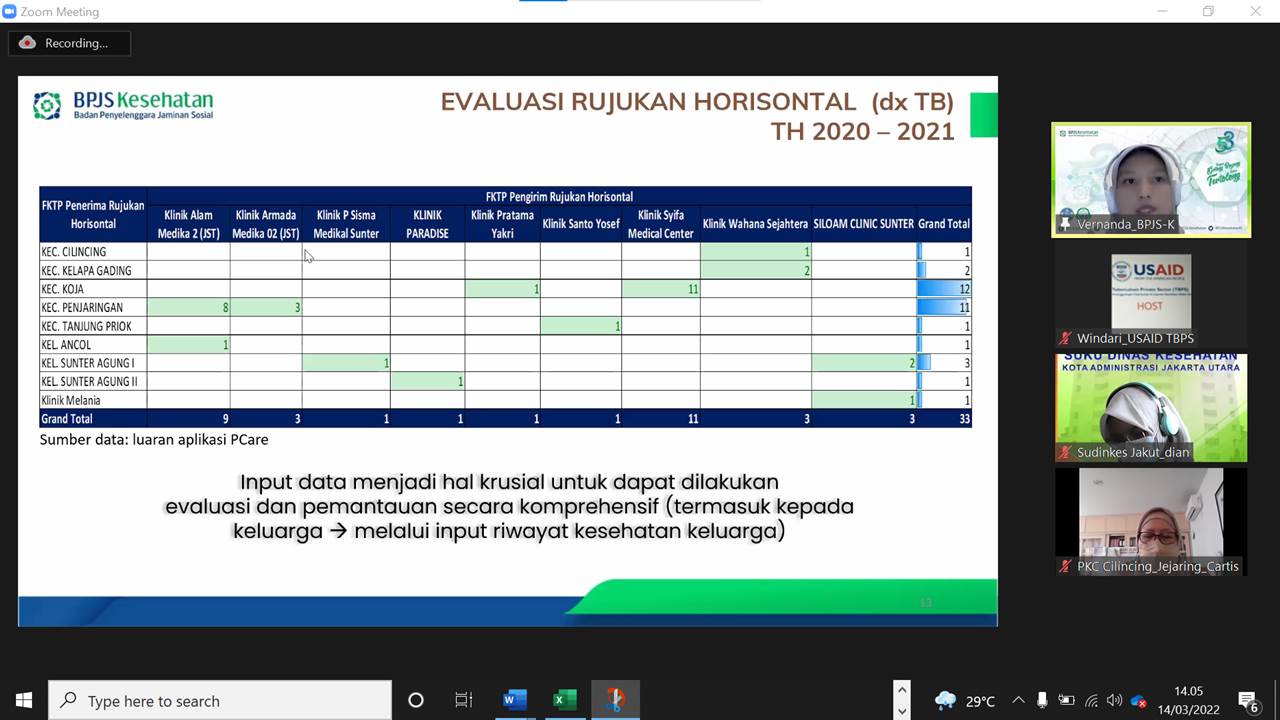
Task: Select Vernanda_BPJS-K video thumbnail
Action: point(1150,180)
